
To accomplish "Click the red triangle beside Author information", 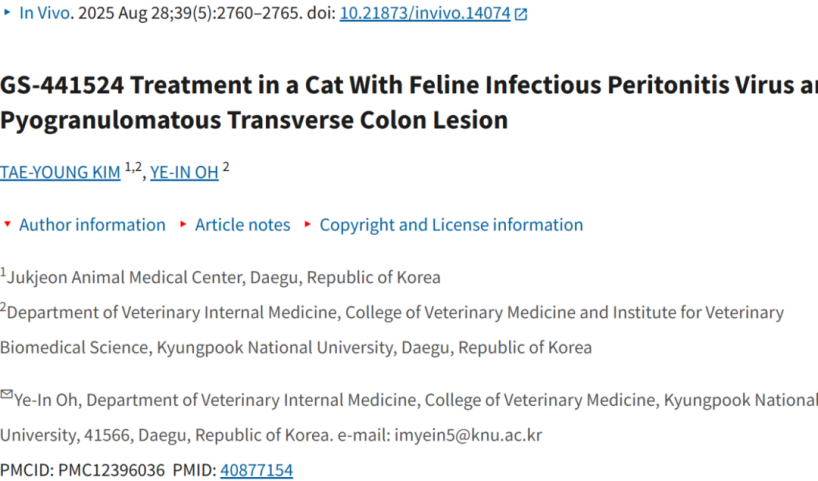I will [x=8, y=224].
